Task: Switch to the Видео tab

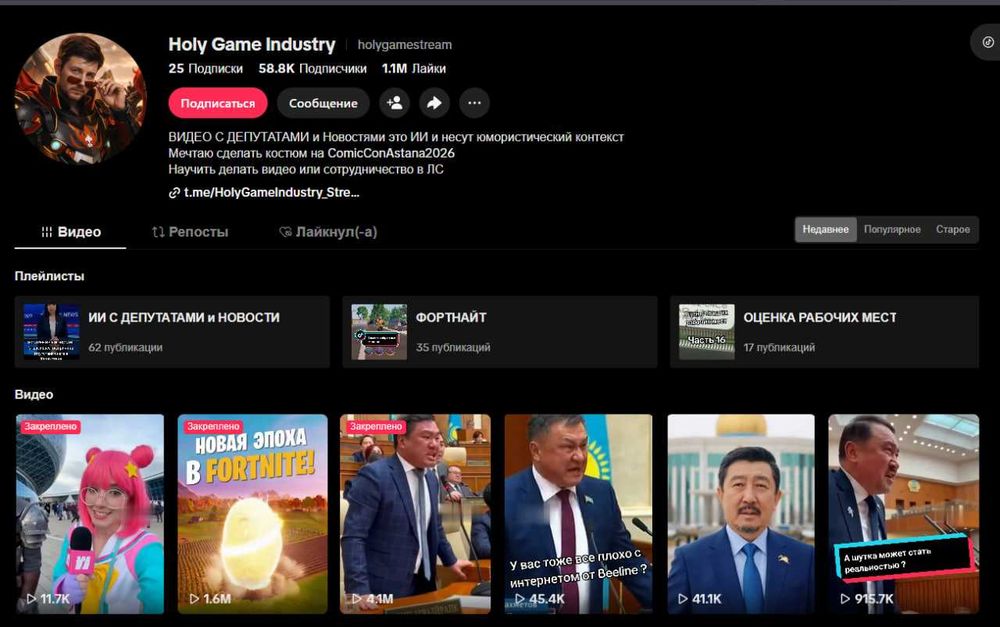Action: 71,232
